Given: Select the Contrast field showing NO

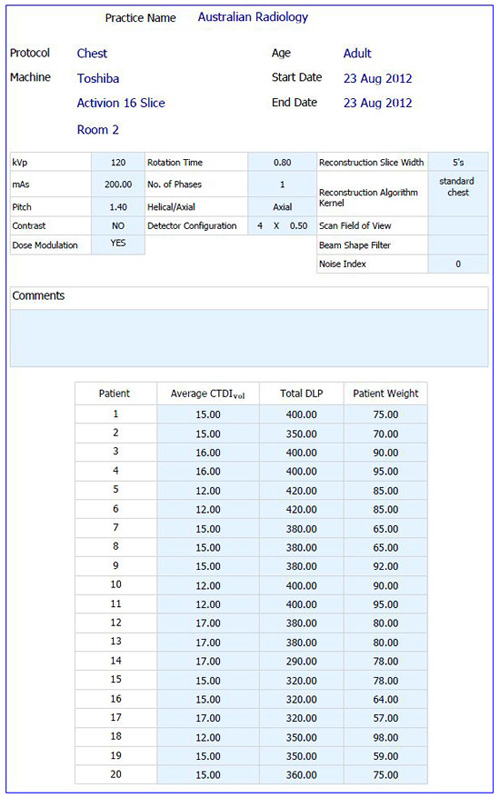Looking at the screenshot, I should [x=118, y=225].
